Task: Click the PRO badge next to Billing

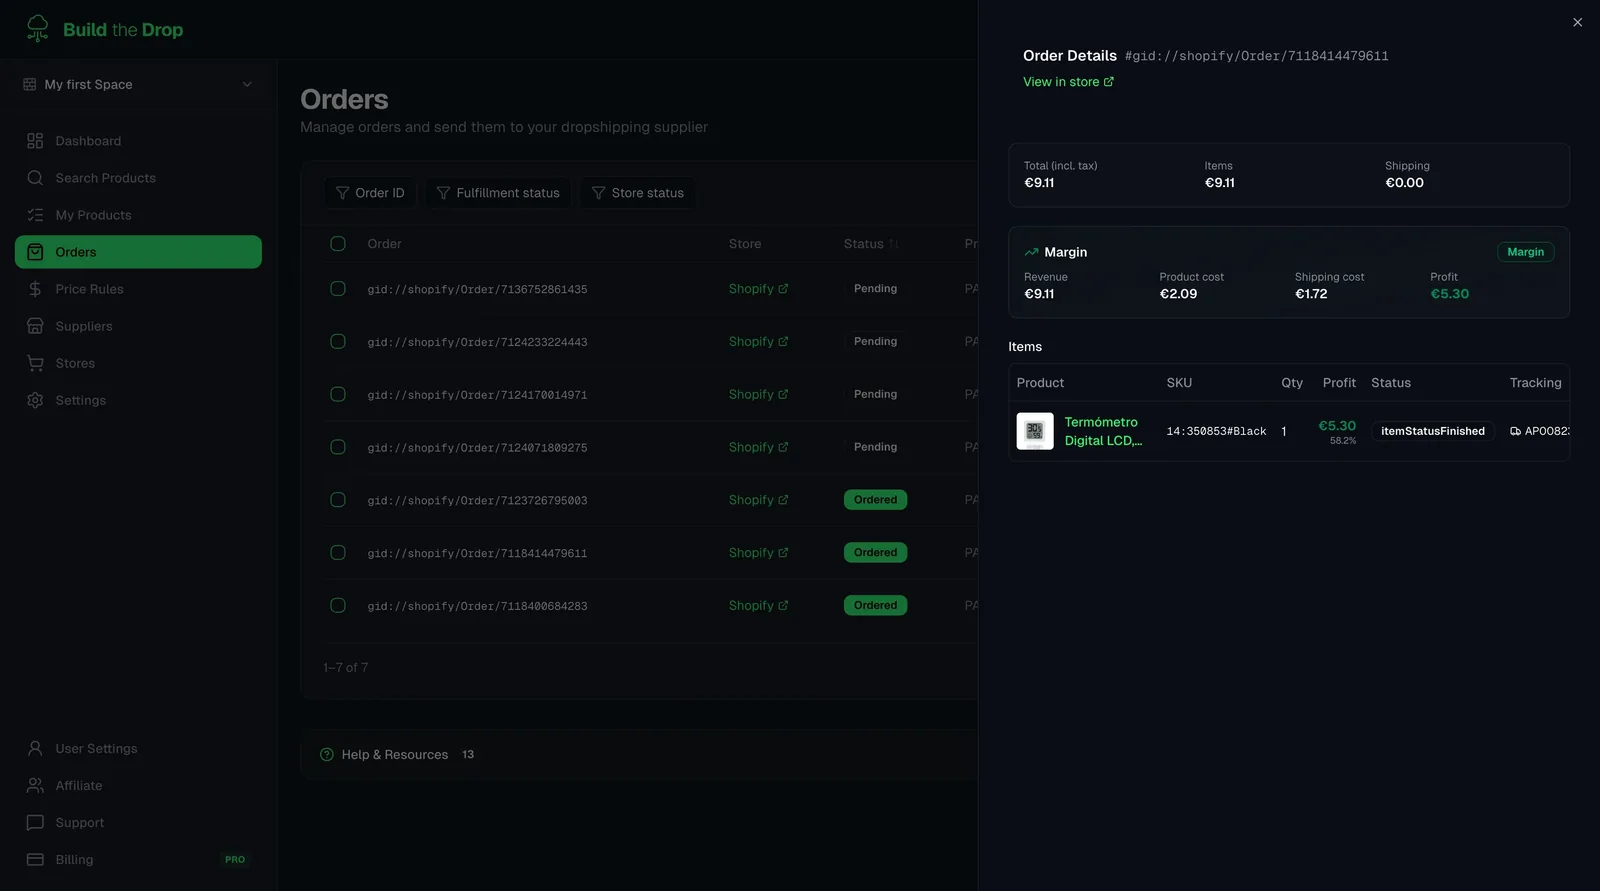Action: pos(235,860)
